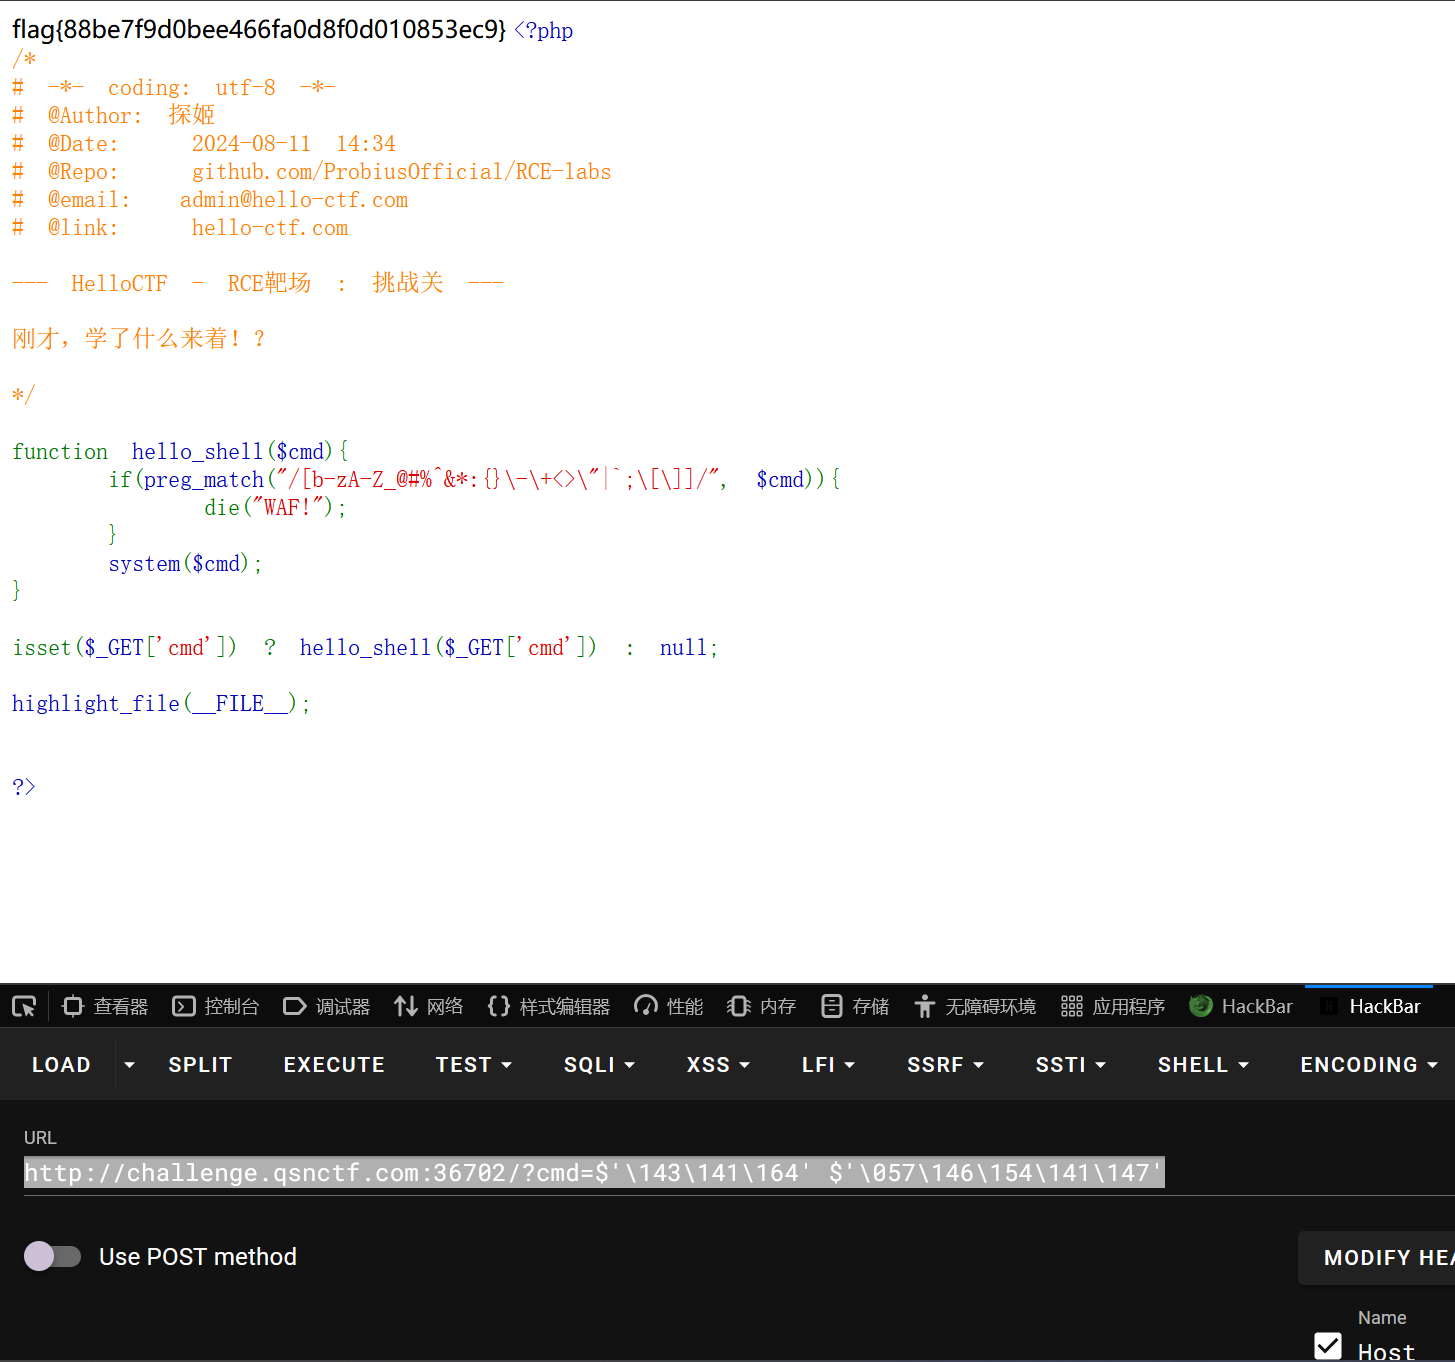The width and height of the screenshot is (1455, 1362).
Task: Open the XSS dropdown menu
Action: pos(718,1065)
